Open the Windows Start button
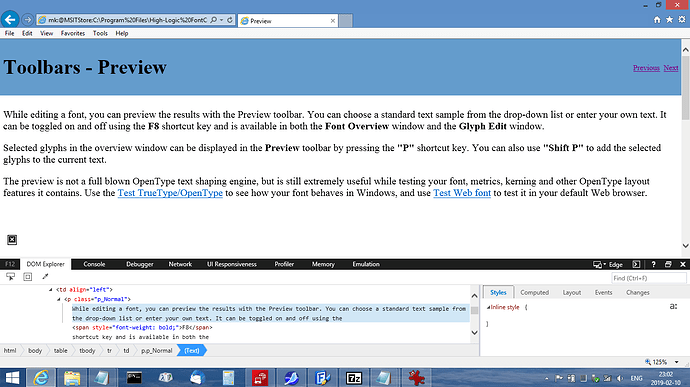Screen dimensions: 690x387 coord(12,378)
